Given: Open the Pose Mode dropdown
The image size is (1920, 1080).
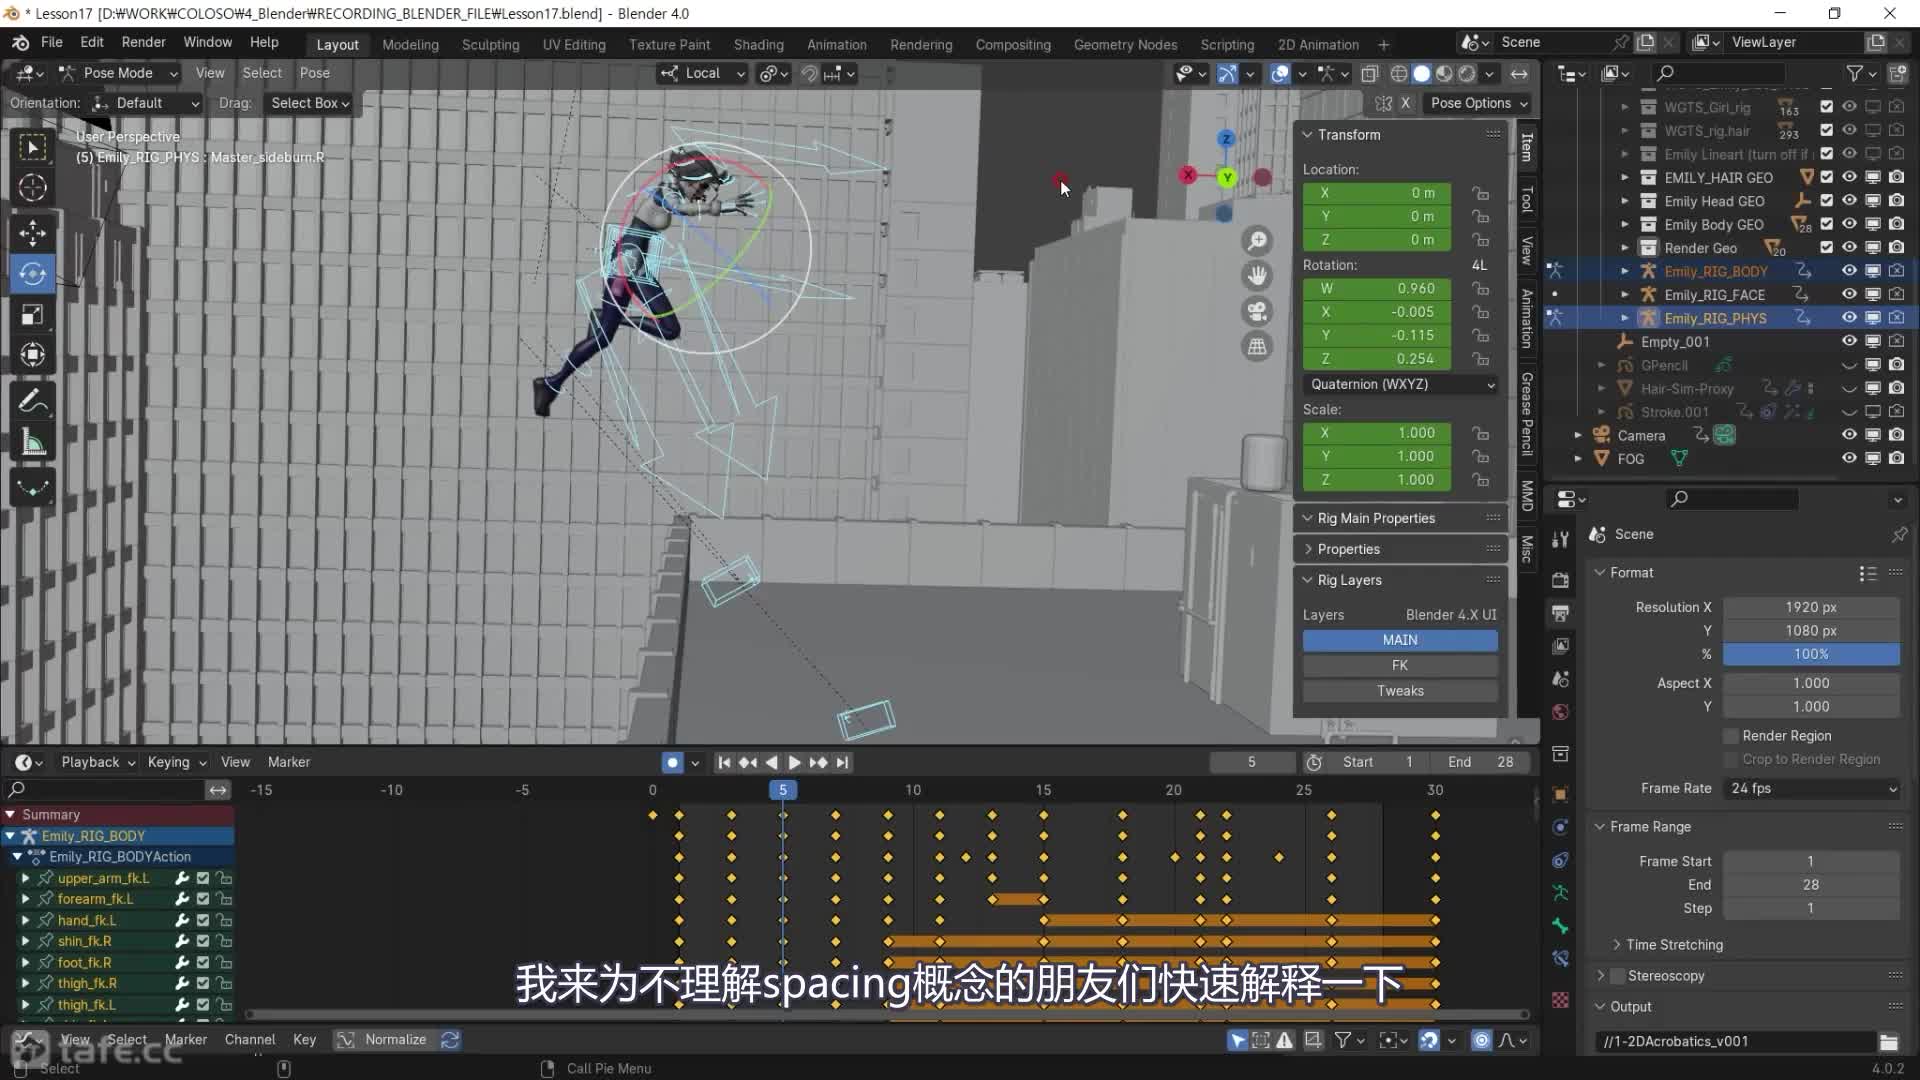Looking at the screenshot, I should [118, 73].
